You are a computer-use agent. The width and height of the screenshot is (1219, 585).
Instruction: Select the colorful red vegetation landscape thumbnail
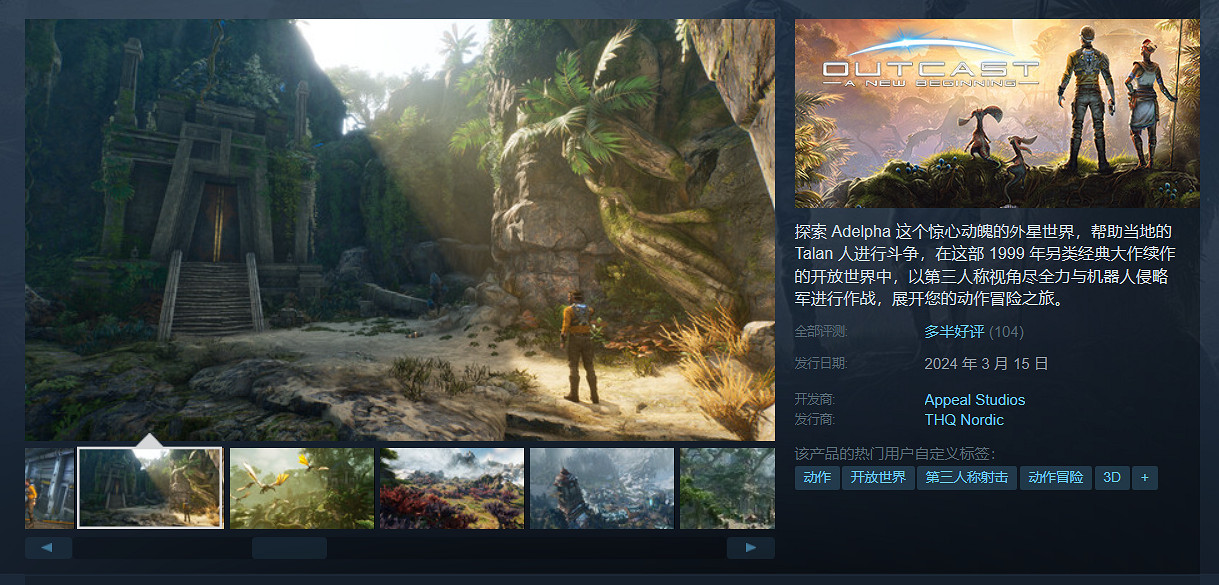click(x=451, y=487)
